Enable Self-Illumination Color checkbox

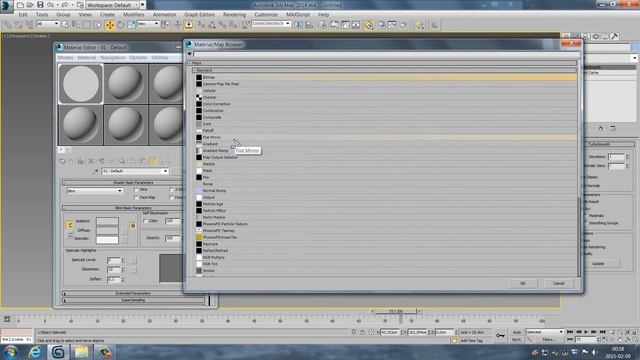(x=145, y=221)
